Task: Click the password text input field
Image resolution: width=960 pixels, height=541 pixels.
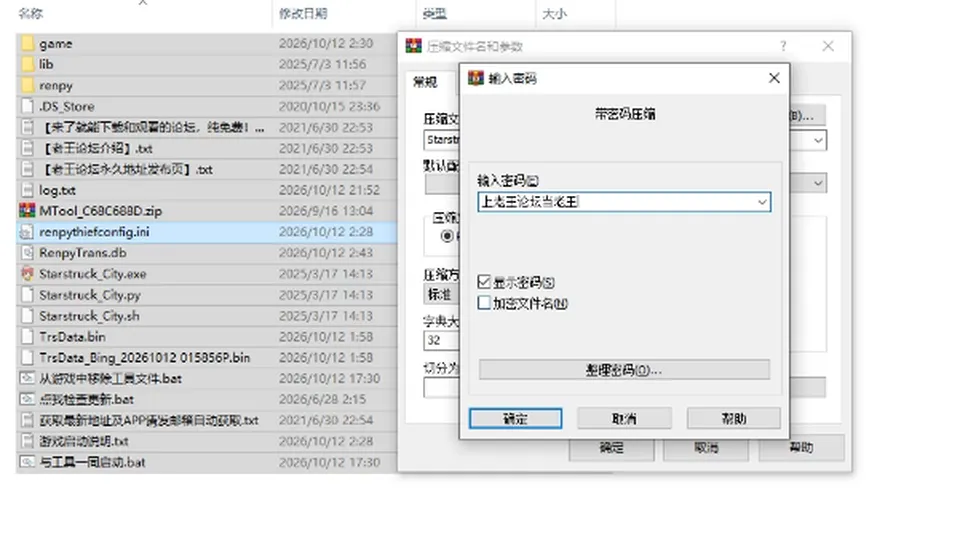Action: point(616,202)
